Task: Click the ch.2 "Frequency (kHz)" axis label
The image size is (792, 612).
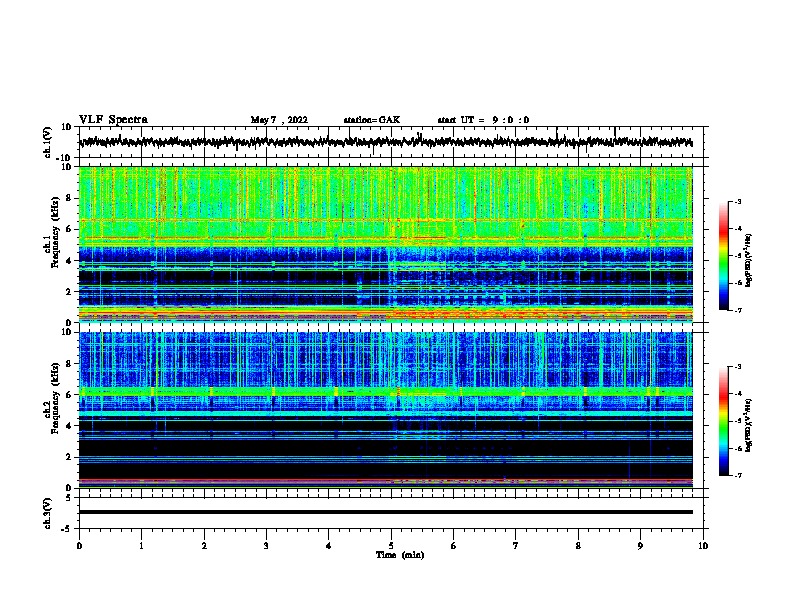Action: (x=55, y=398)
